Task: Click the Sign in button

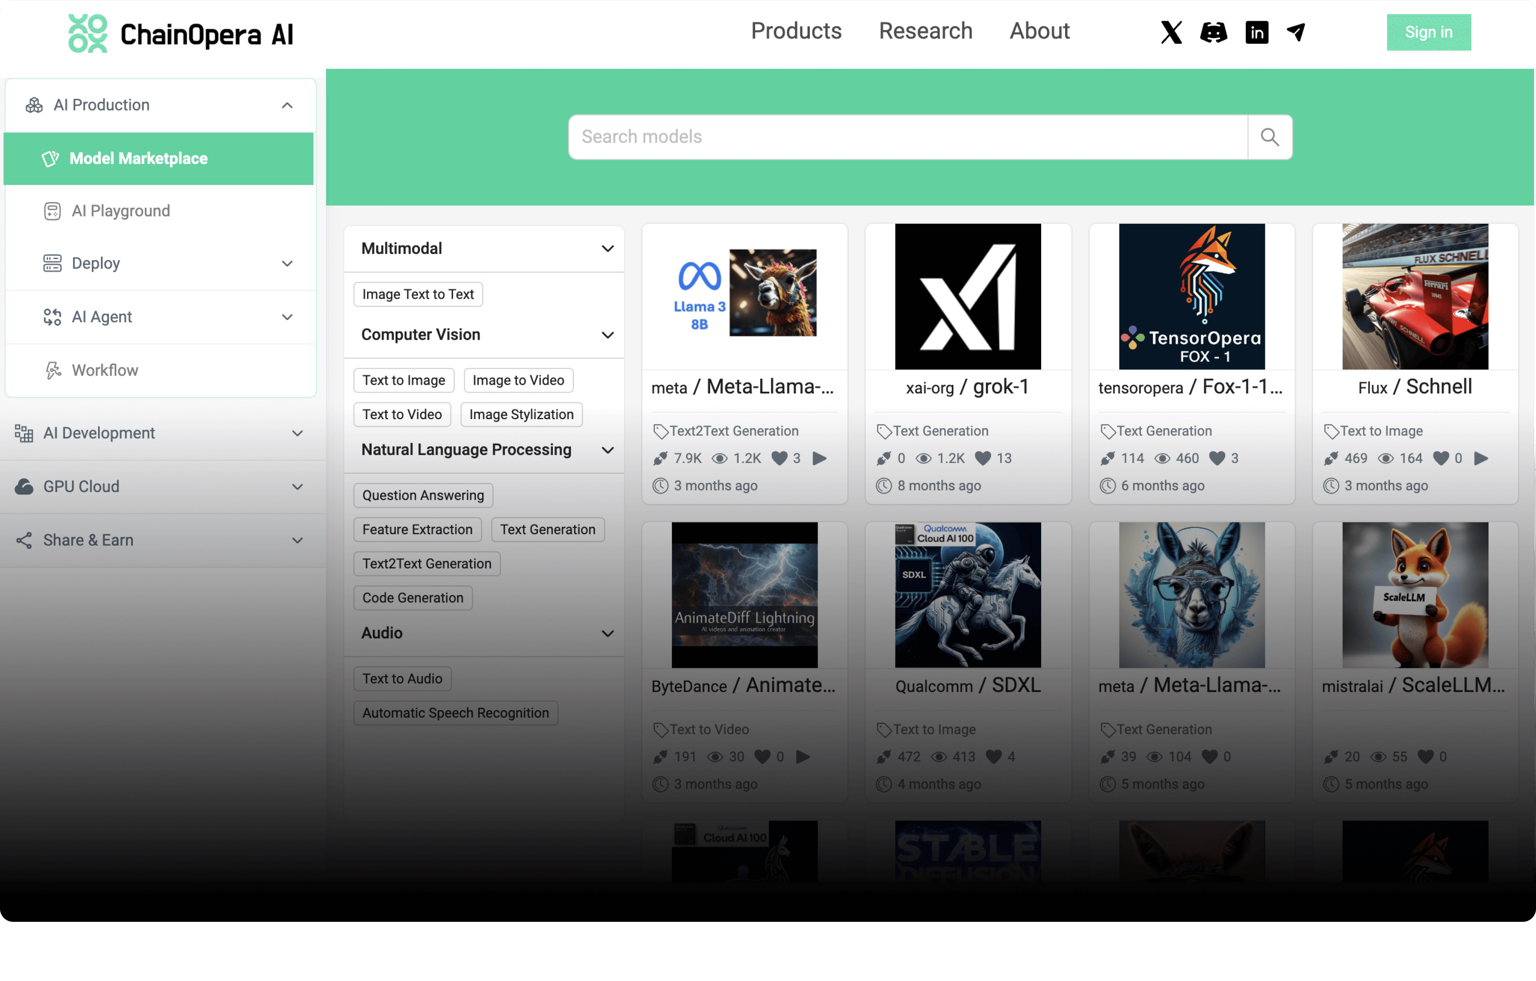Action: pyautogui.click(x=1428, y=32)
